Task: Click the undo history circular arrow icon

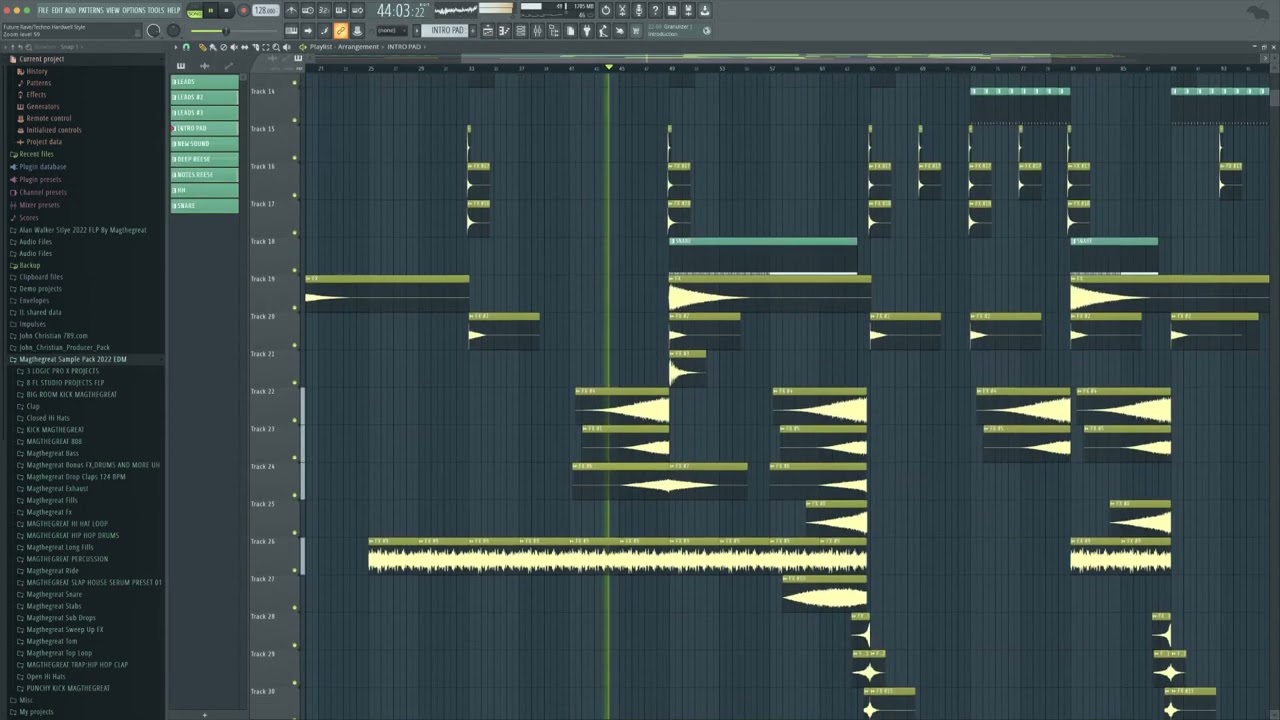Action: point(606,10)
